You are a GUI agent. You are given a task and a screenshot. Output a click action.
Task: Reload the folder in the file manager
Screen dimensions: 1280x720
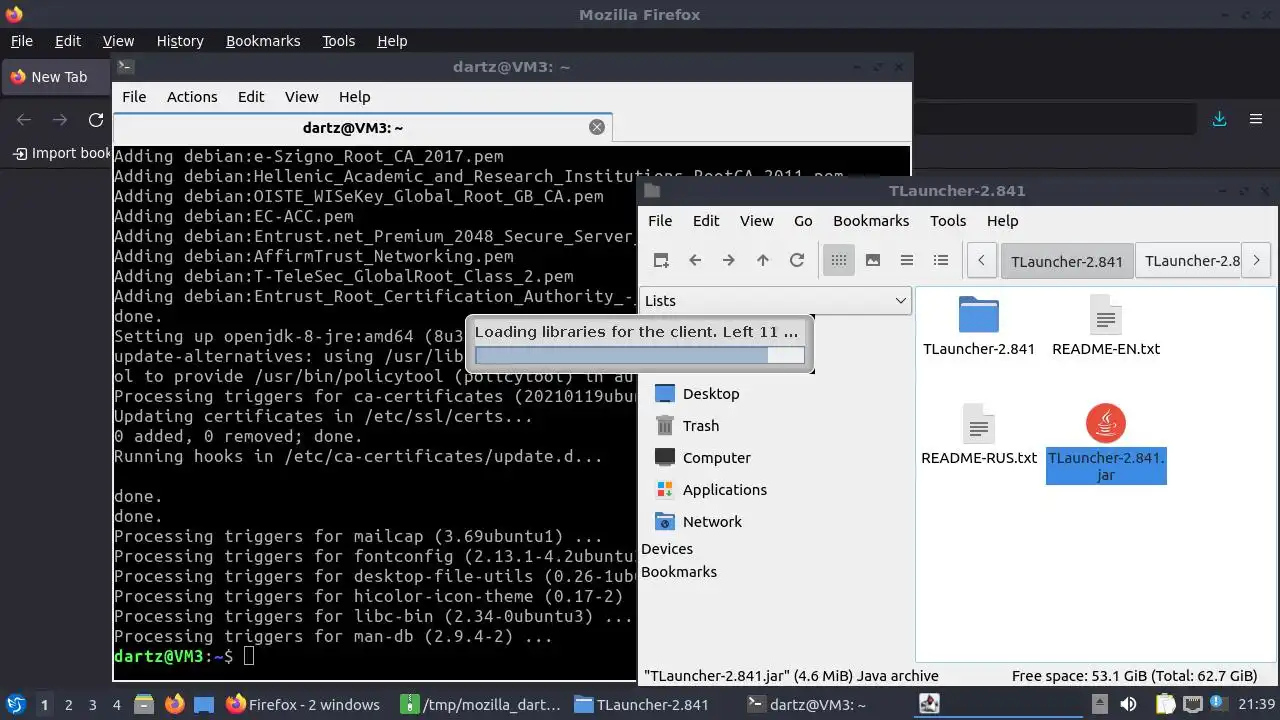coord(797,260)
